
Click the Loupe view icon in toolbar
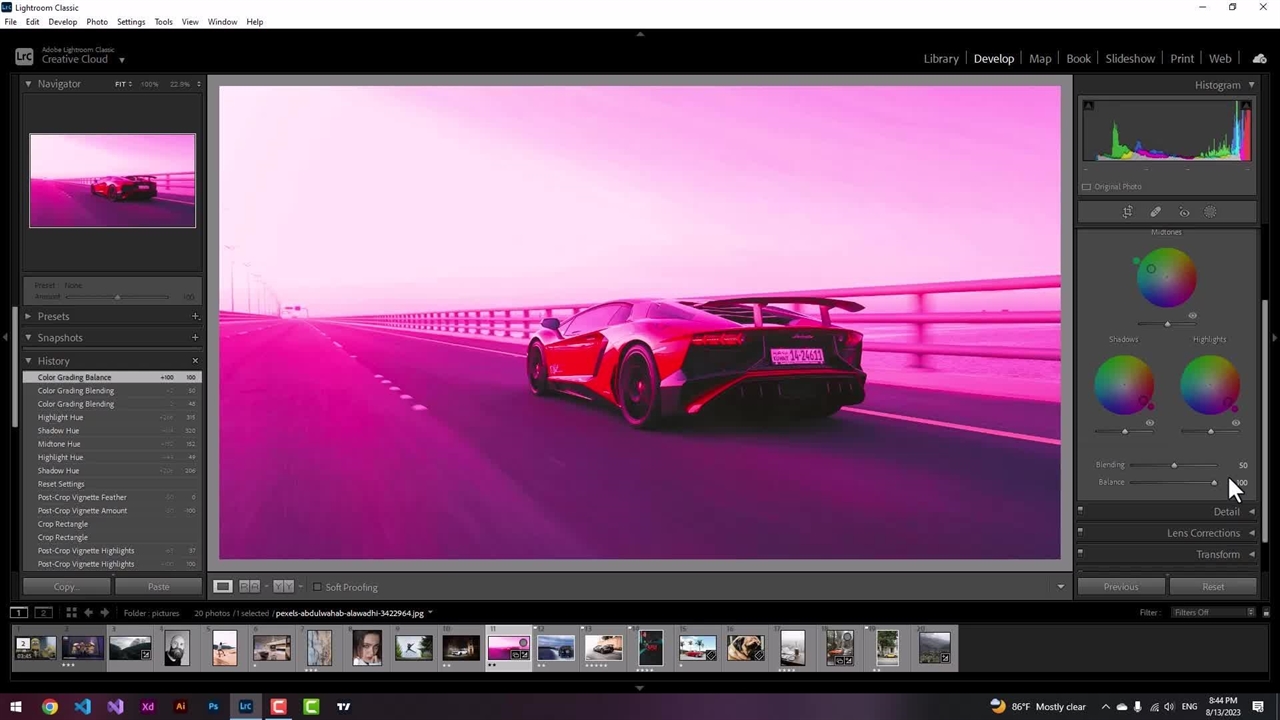tap(223, 587)
